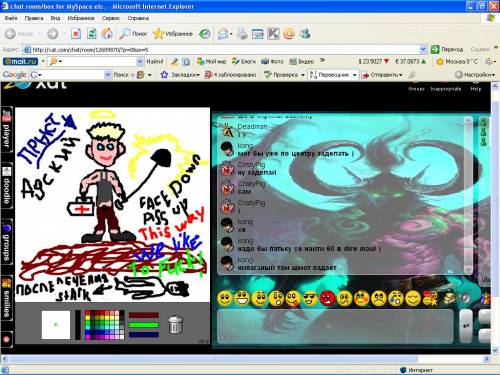
Task: Click the Help link in xat header
Action: (476, 89)
